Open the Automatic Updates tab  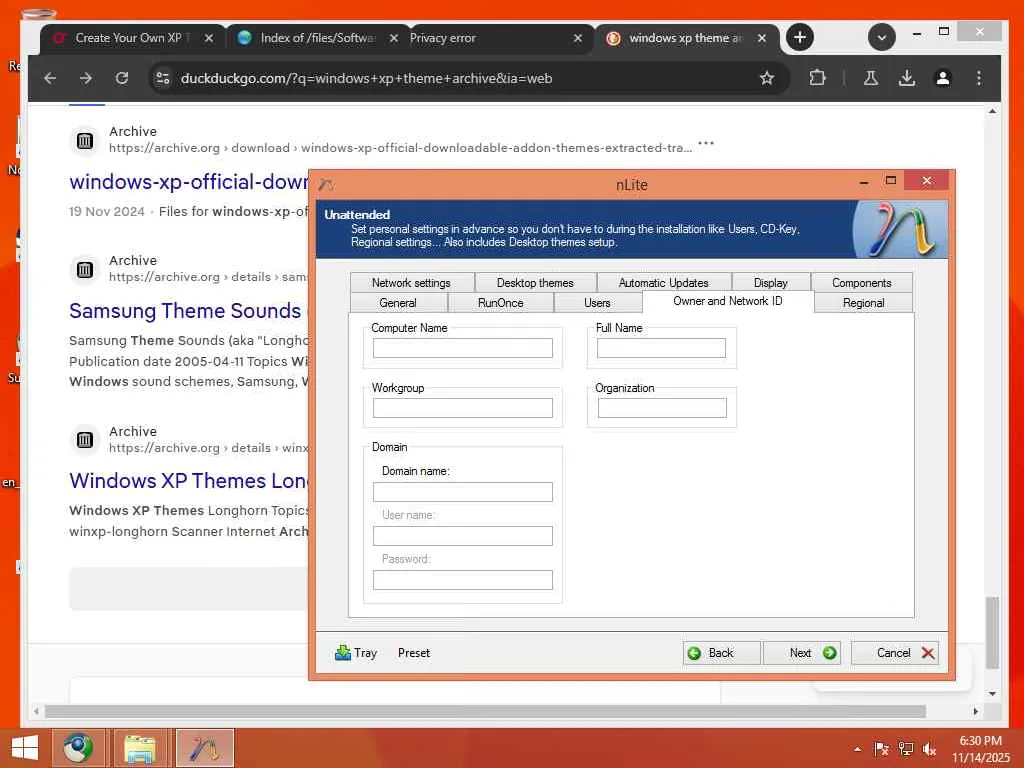(664, 282)
